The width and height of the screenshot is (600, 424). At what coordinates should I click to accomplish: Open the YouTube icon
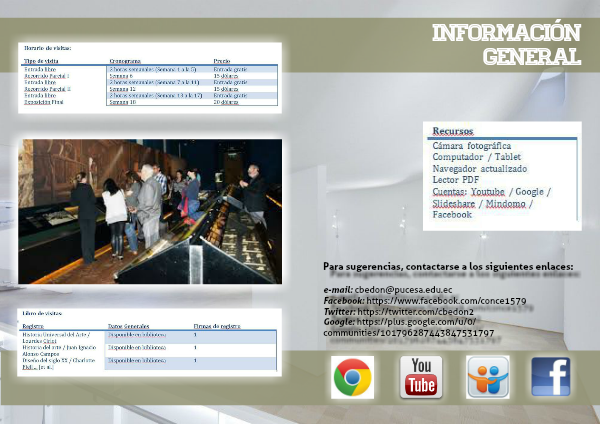[x=421, y=378]
